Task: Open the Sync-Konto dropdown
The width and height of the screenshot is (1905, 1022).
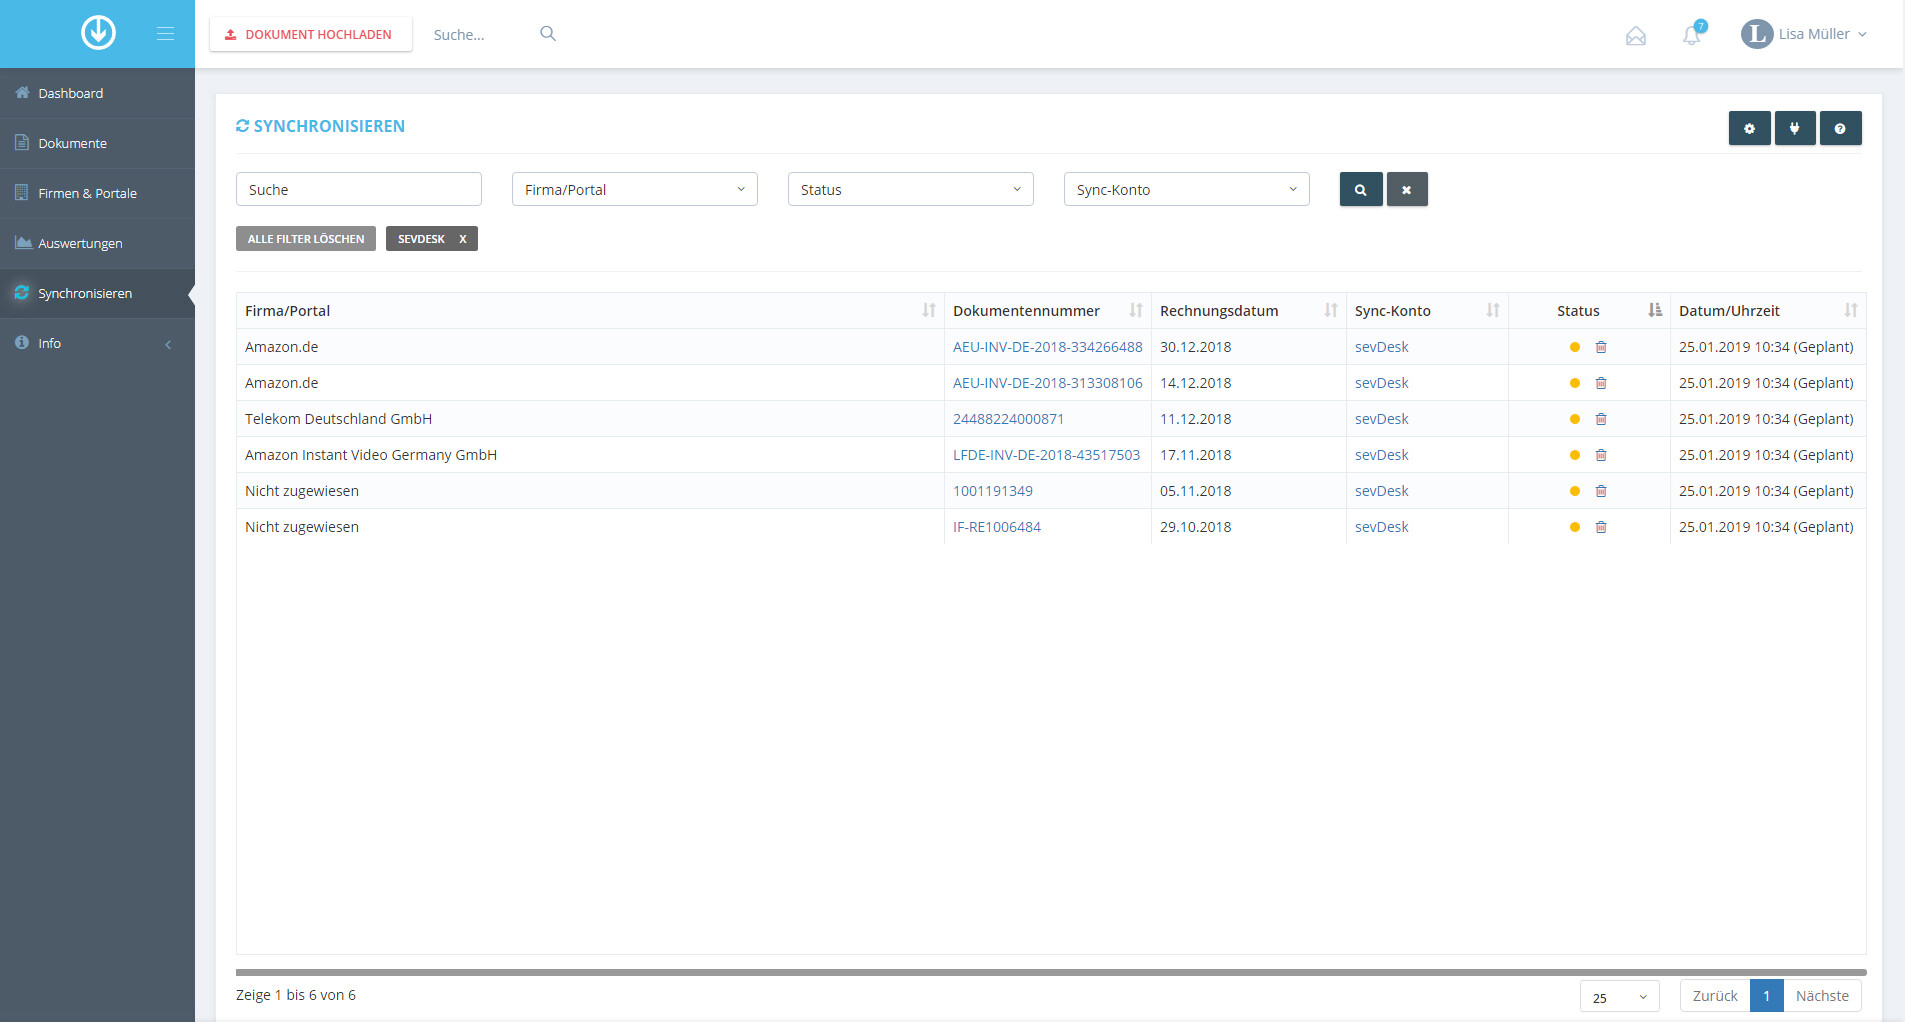Action: (x=1187, y=189)
